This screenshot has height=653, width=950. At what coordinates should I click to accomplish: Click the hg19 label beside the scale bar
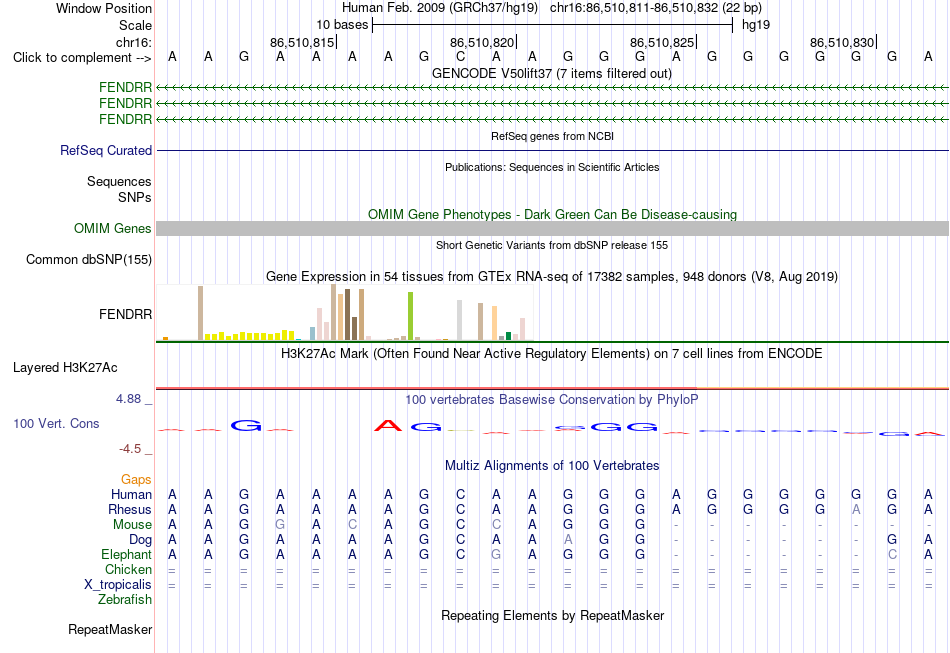coord(756,25)
